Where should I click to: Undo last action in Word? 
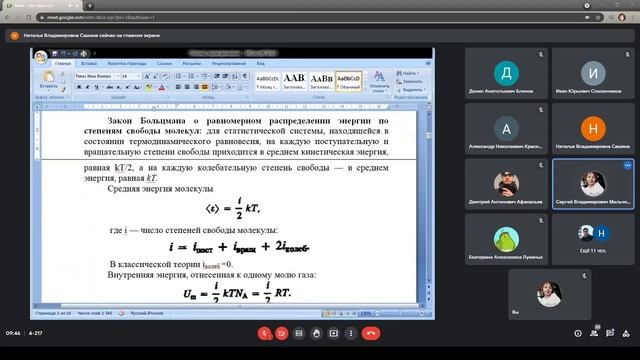click(63, 53)
